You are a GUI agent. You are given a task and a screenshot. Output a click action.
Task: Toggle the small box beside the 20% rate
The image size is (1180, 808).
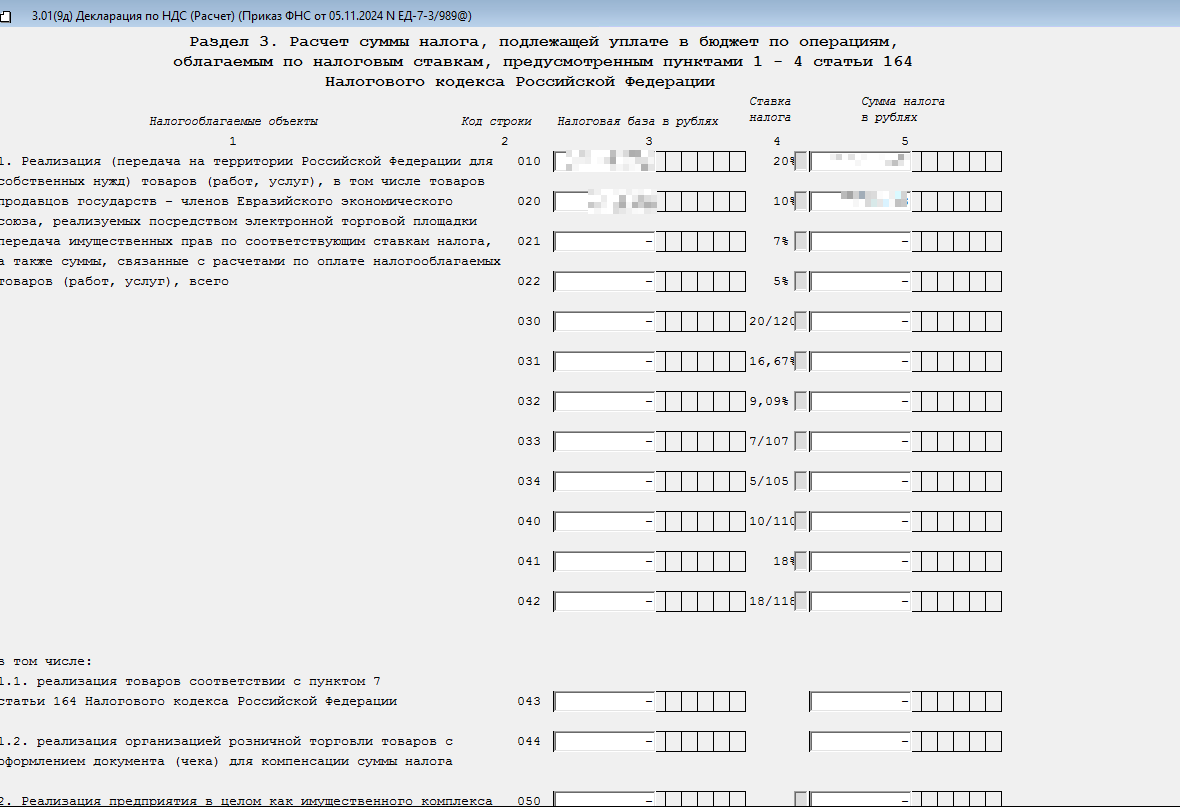tap(800, 162)
